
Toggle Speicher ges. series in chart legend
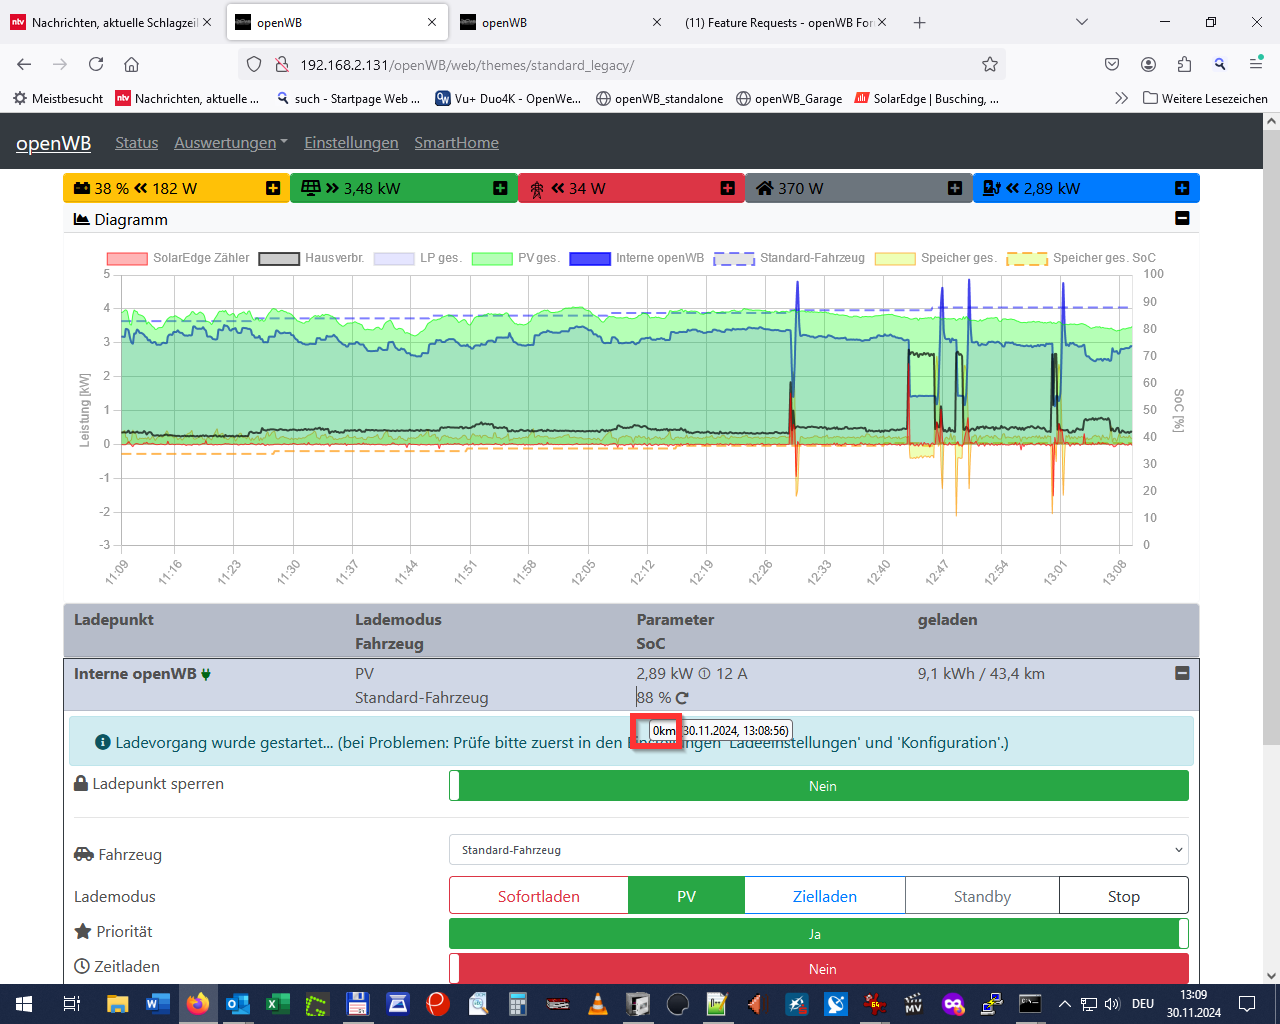tap(935, 258)
